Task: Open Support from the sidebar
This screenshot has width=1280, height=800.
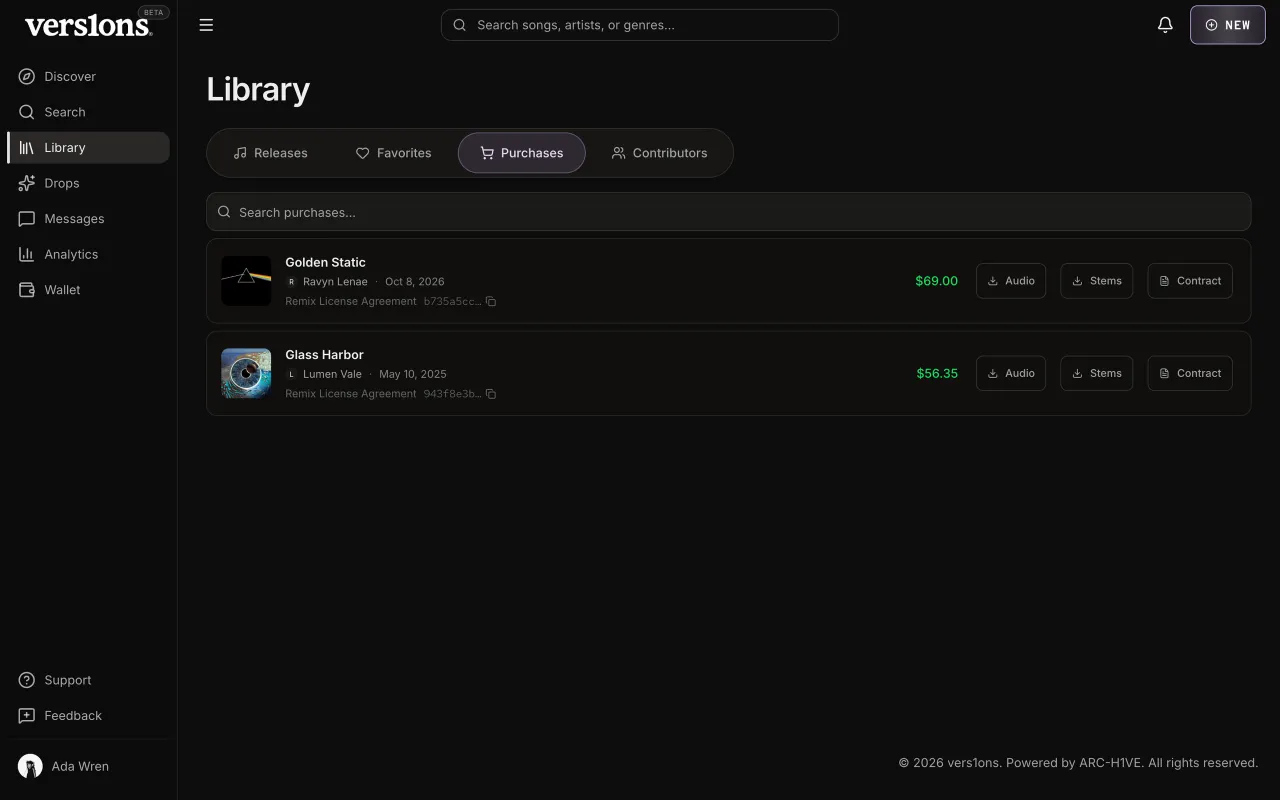Action: [88, 680]
